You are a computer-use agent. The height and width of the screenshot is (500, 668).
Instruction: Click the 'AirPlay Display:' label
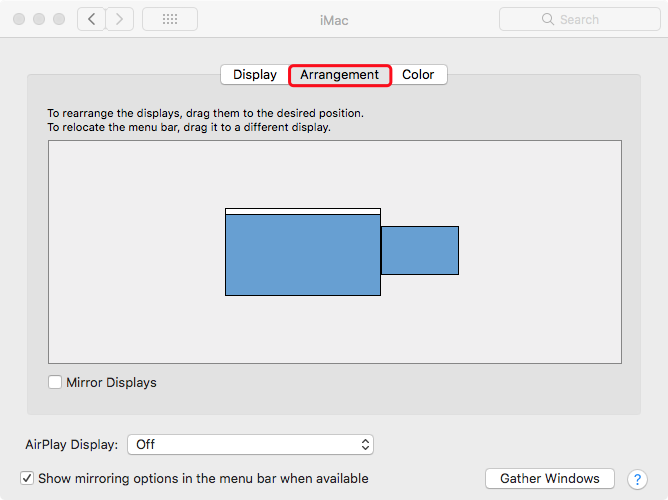(72, 445)
